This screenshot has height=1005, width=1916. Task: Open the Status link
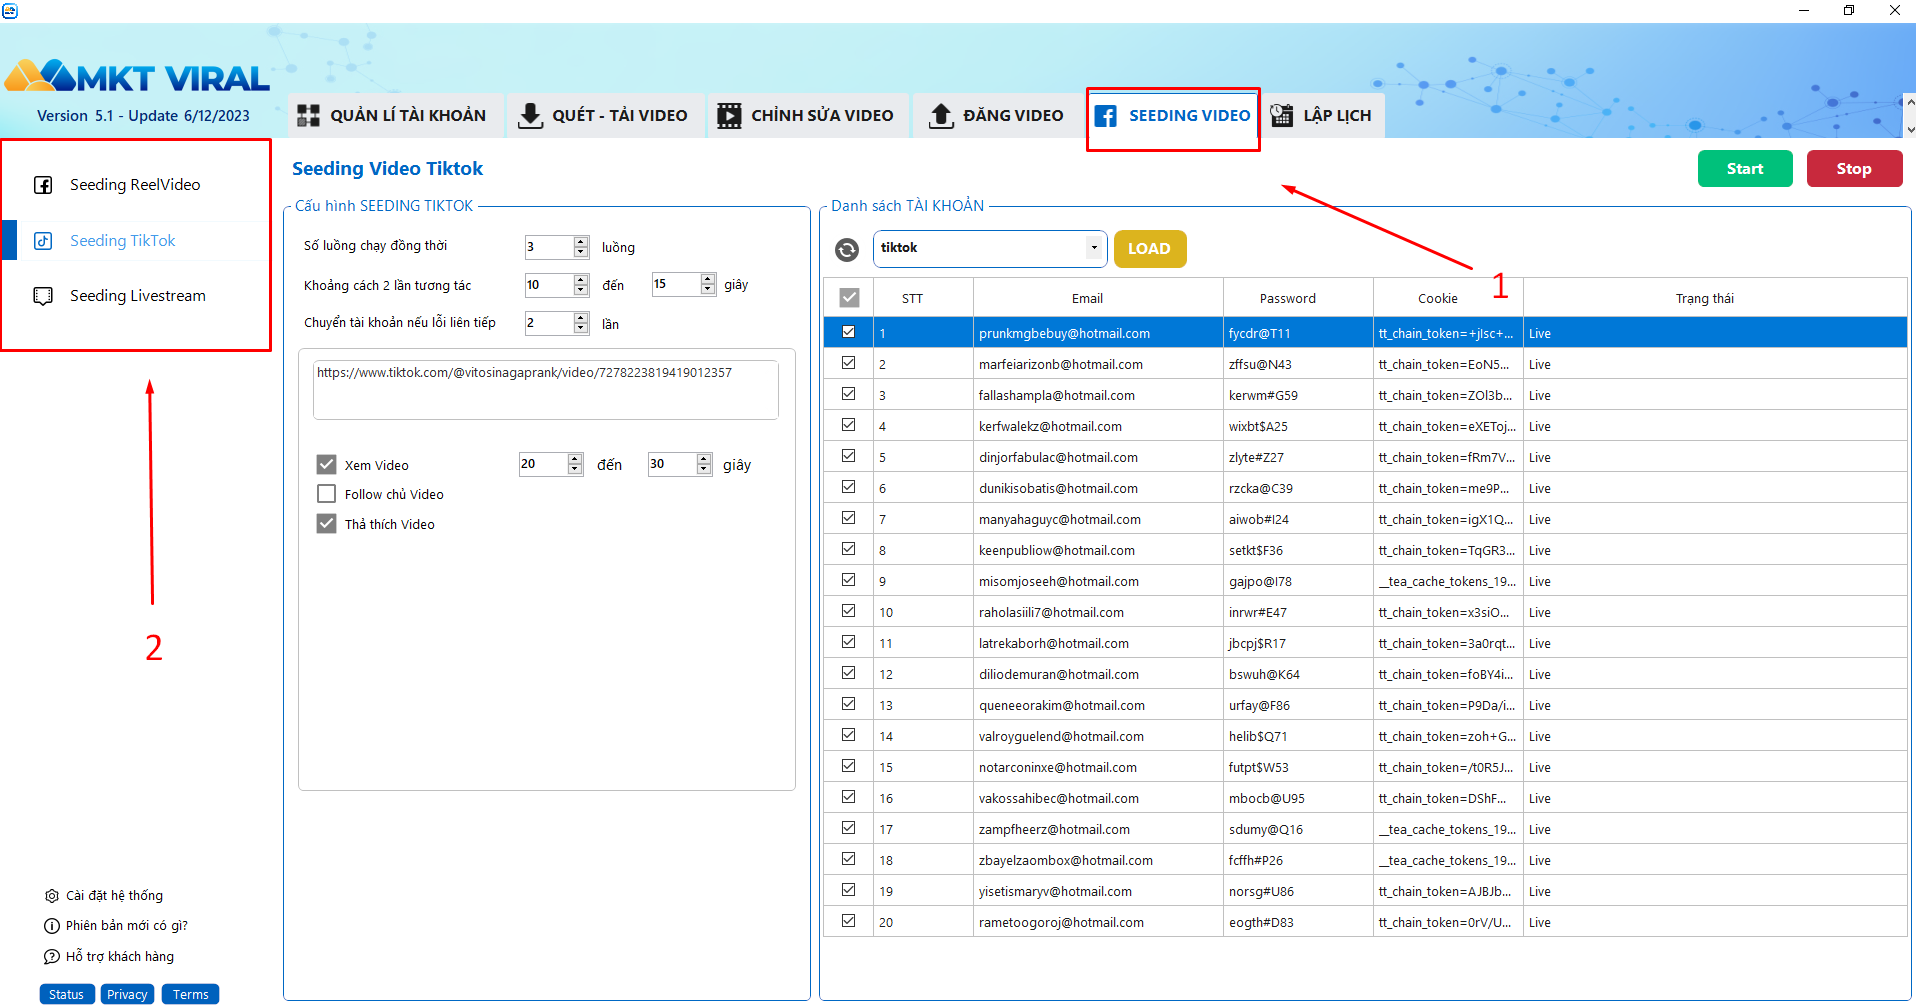[67, 994]
